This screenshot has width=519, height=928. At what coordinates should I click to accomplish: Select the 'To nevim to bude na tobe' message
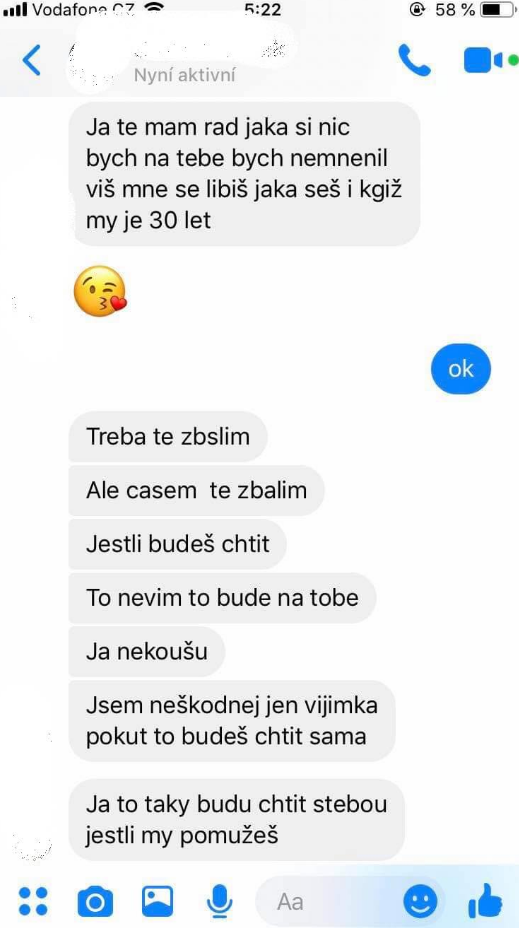click(x=223, y=598)
